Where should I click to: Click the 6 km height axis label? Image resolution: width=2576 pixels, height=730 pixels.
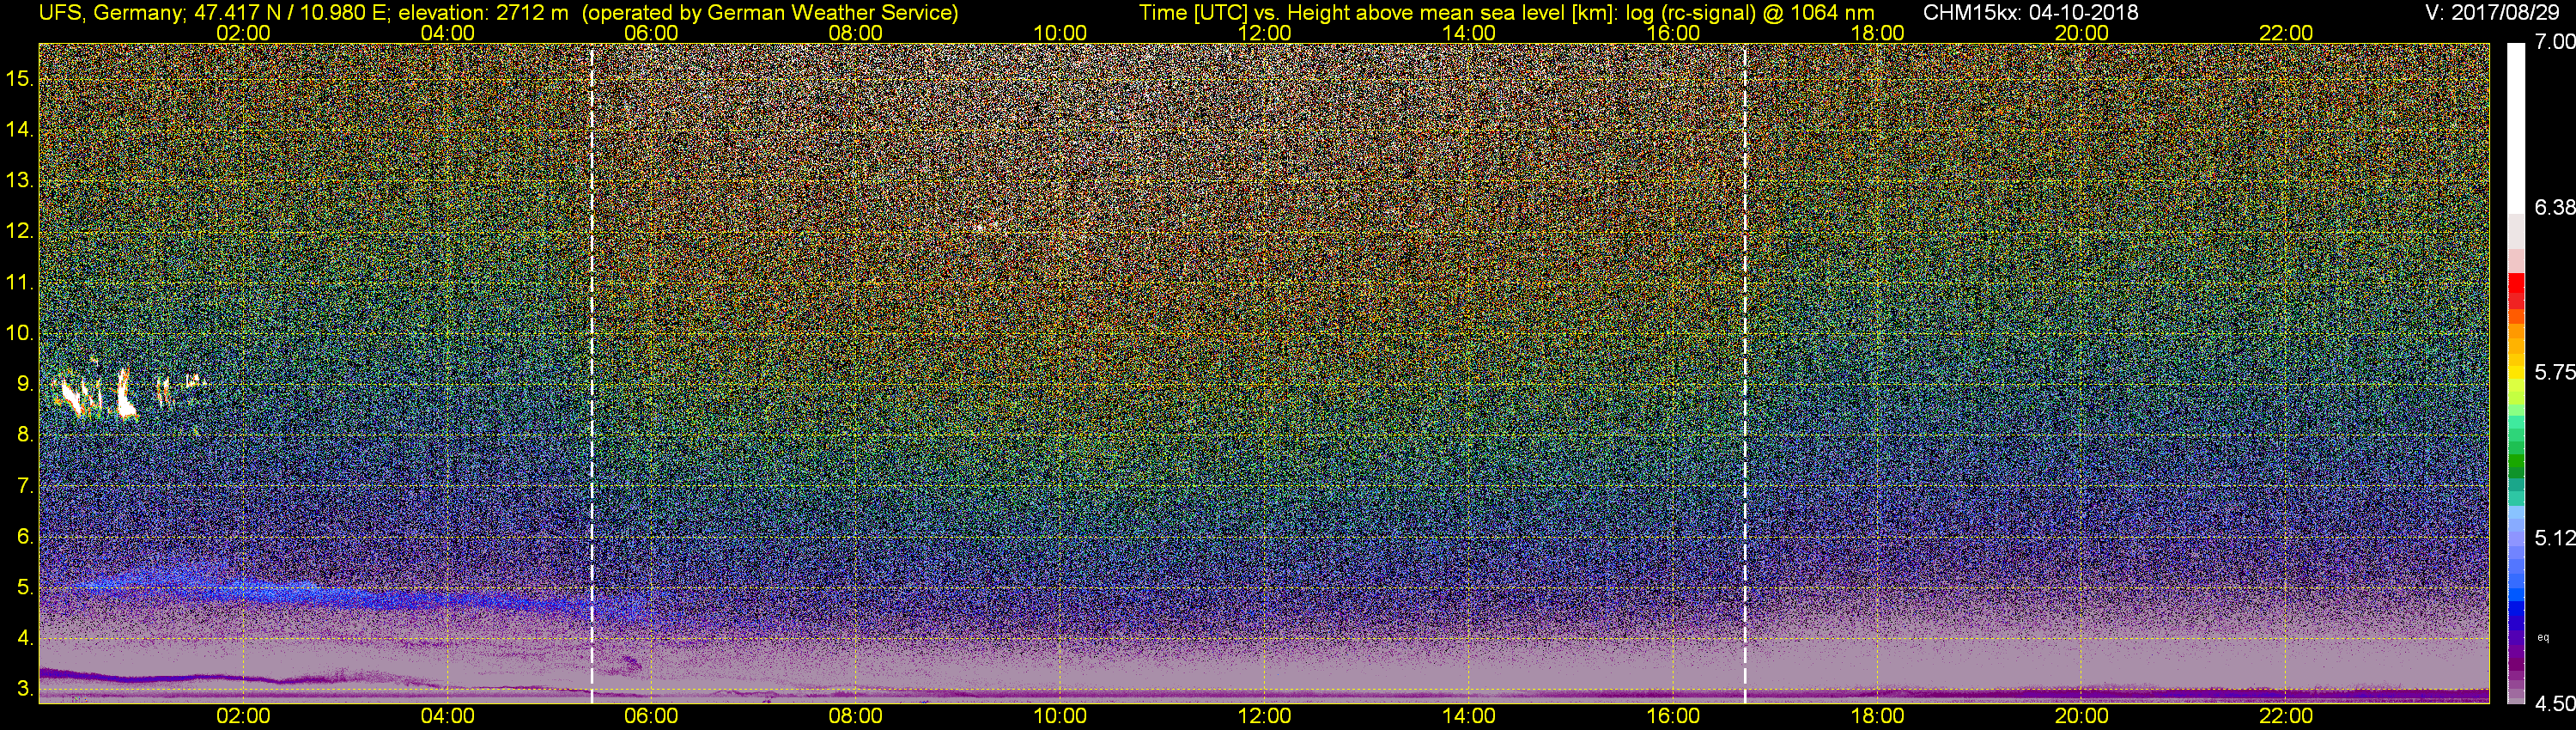25,536
